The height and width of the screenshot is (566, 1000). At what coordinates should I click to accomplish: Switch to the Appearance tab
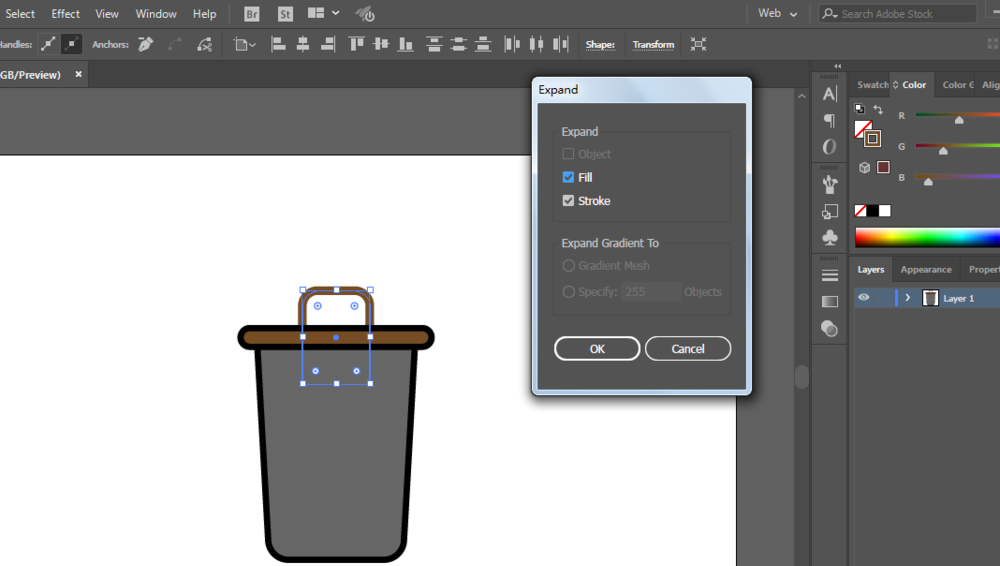(926, 269)
